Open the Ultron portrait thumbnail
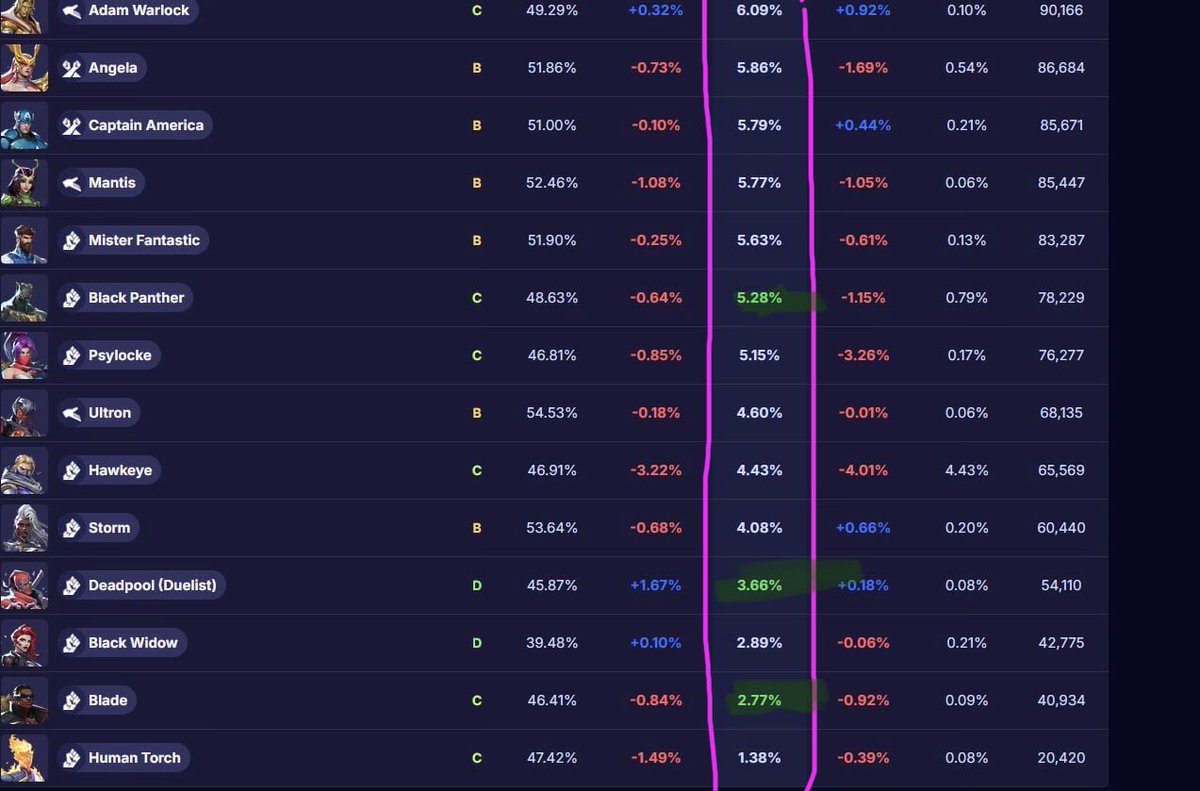The image size is (1200, 791). click(x=24, y=413)
